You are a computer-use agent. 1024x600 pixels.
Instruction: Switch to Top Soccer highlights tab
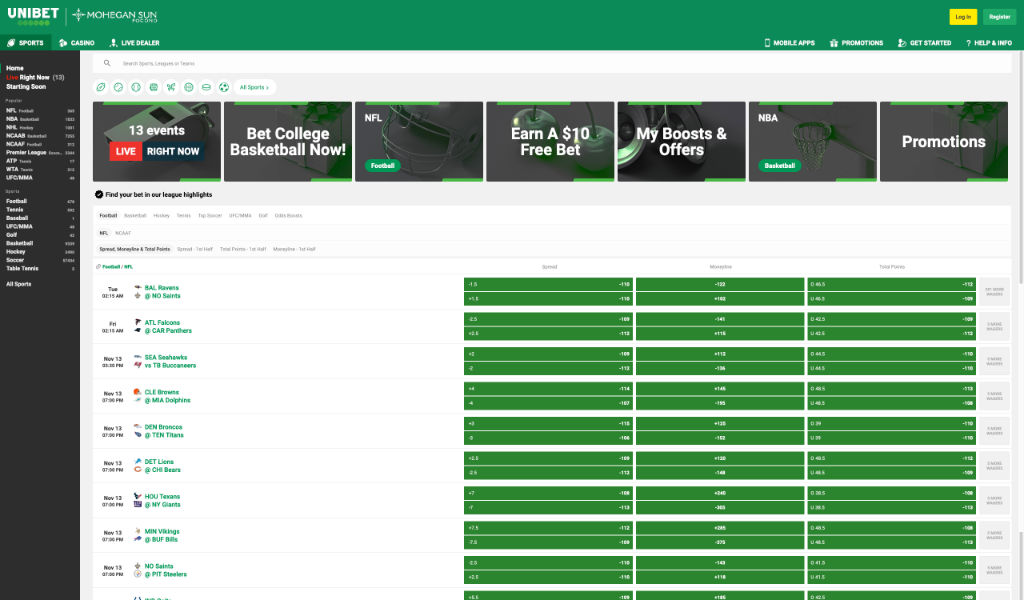[x=210, y=215]
